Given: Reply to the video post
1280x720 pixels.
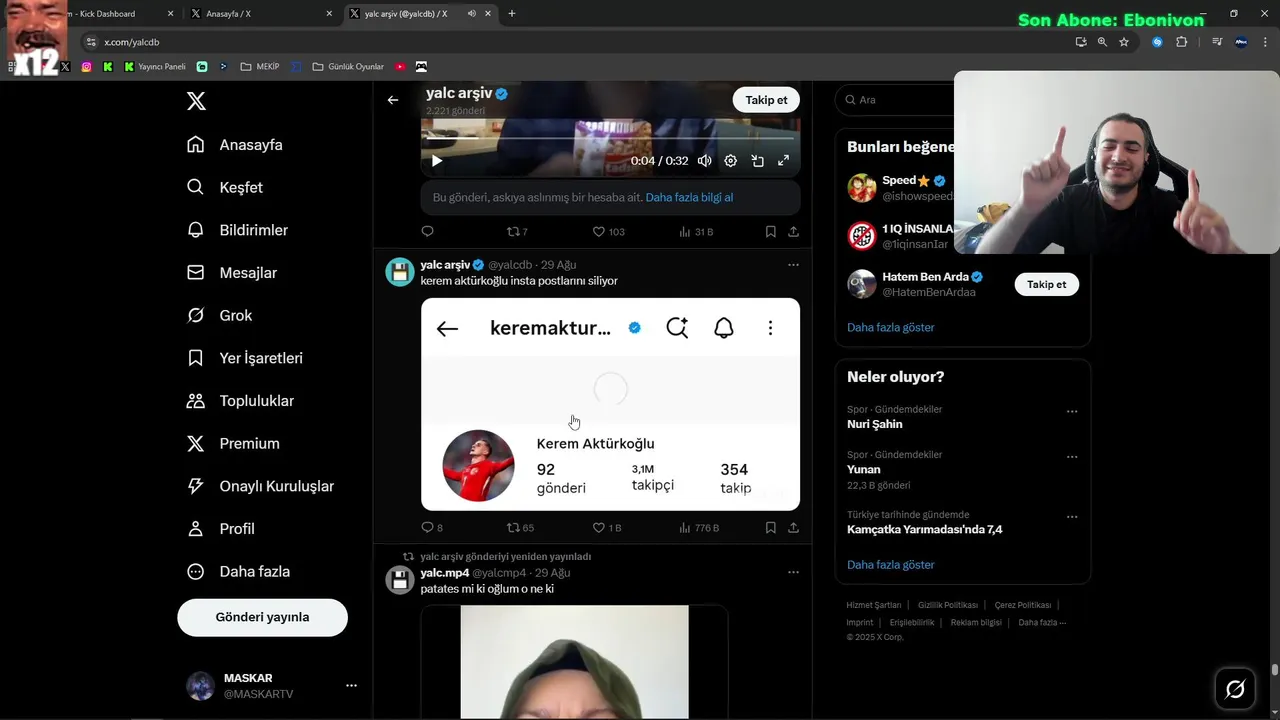Looking at the screenshot, I should (x=427, y=232).
